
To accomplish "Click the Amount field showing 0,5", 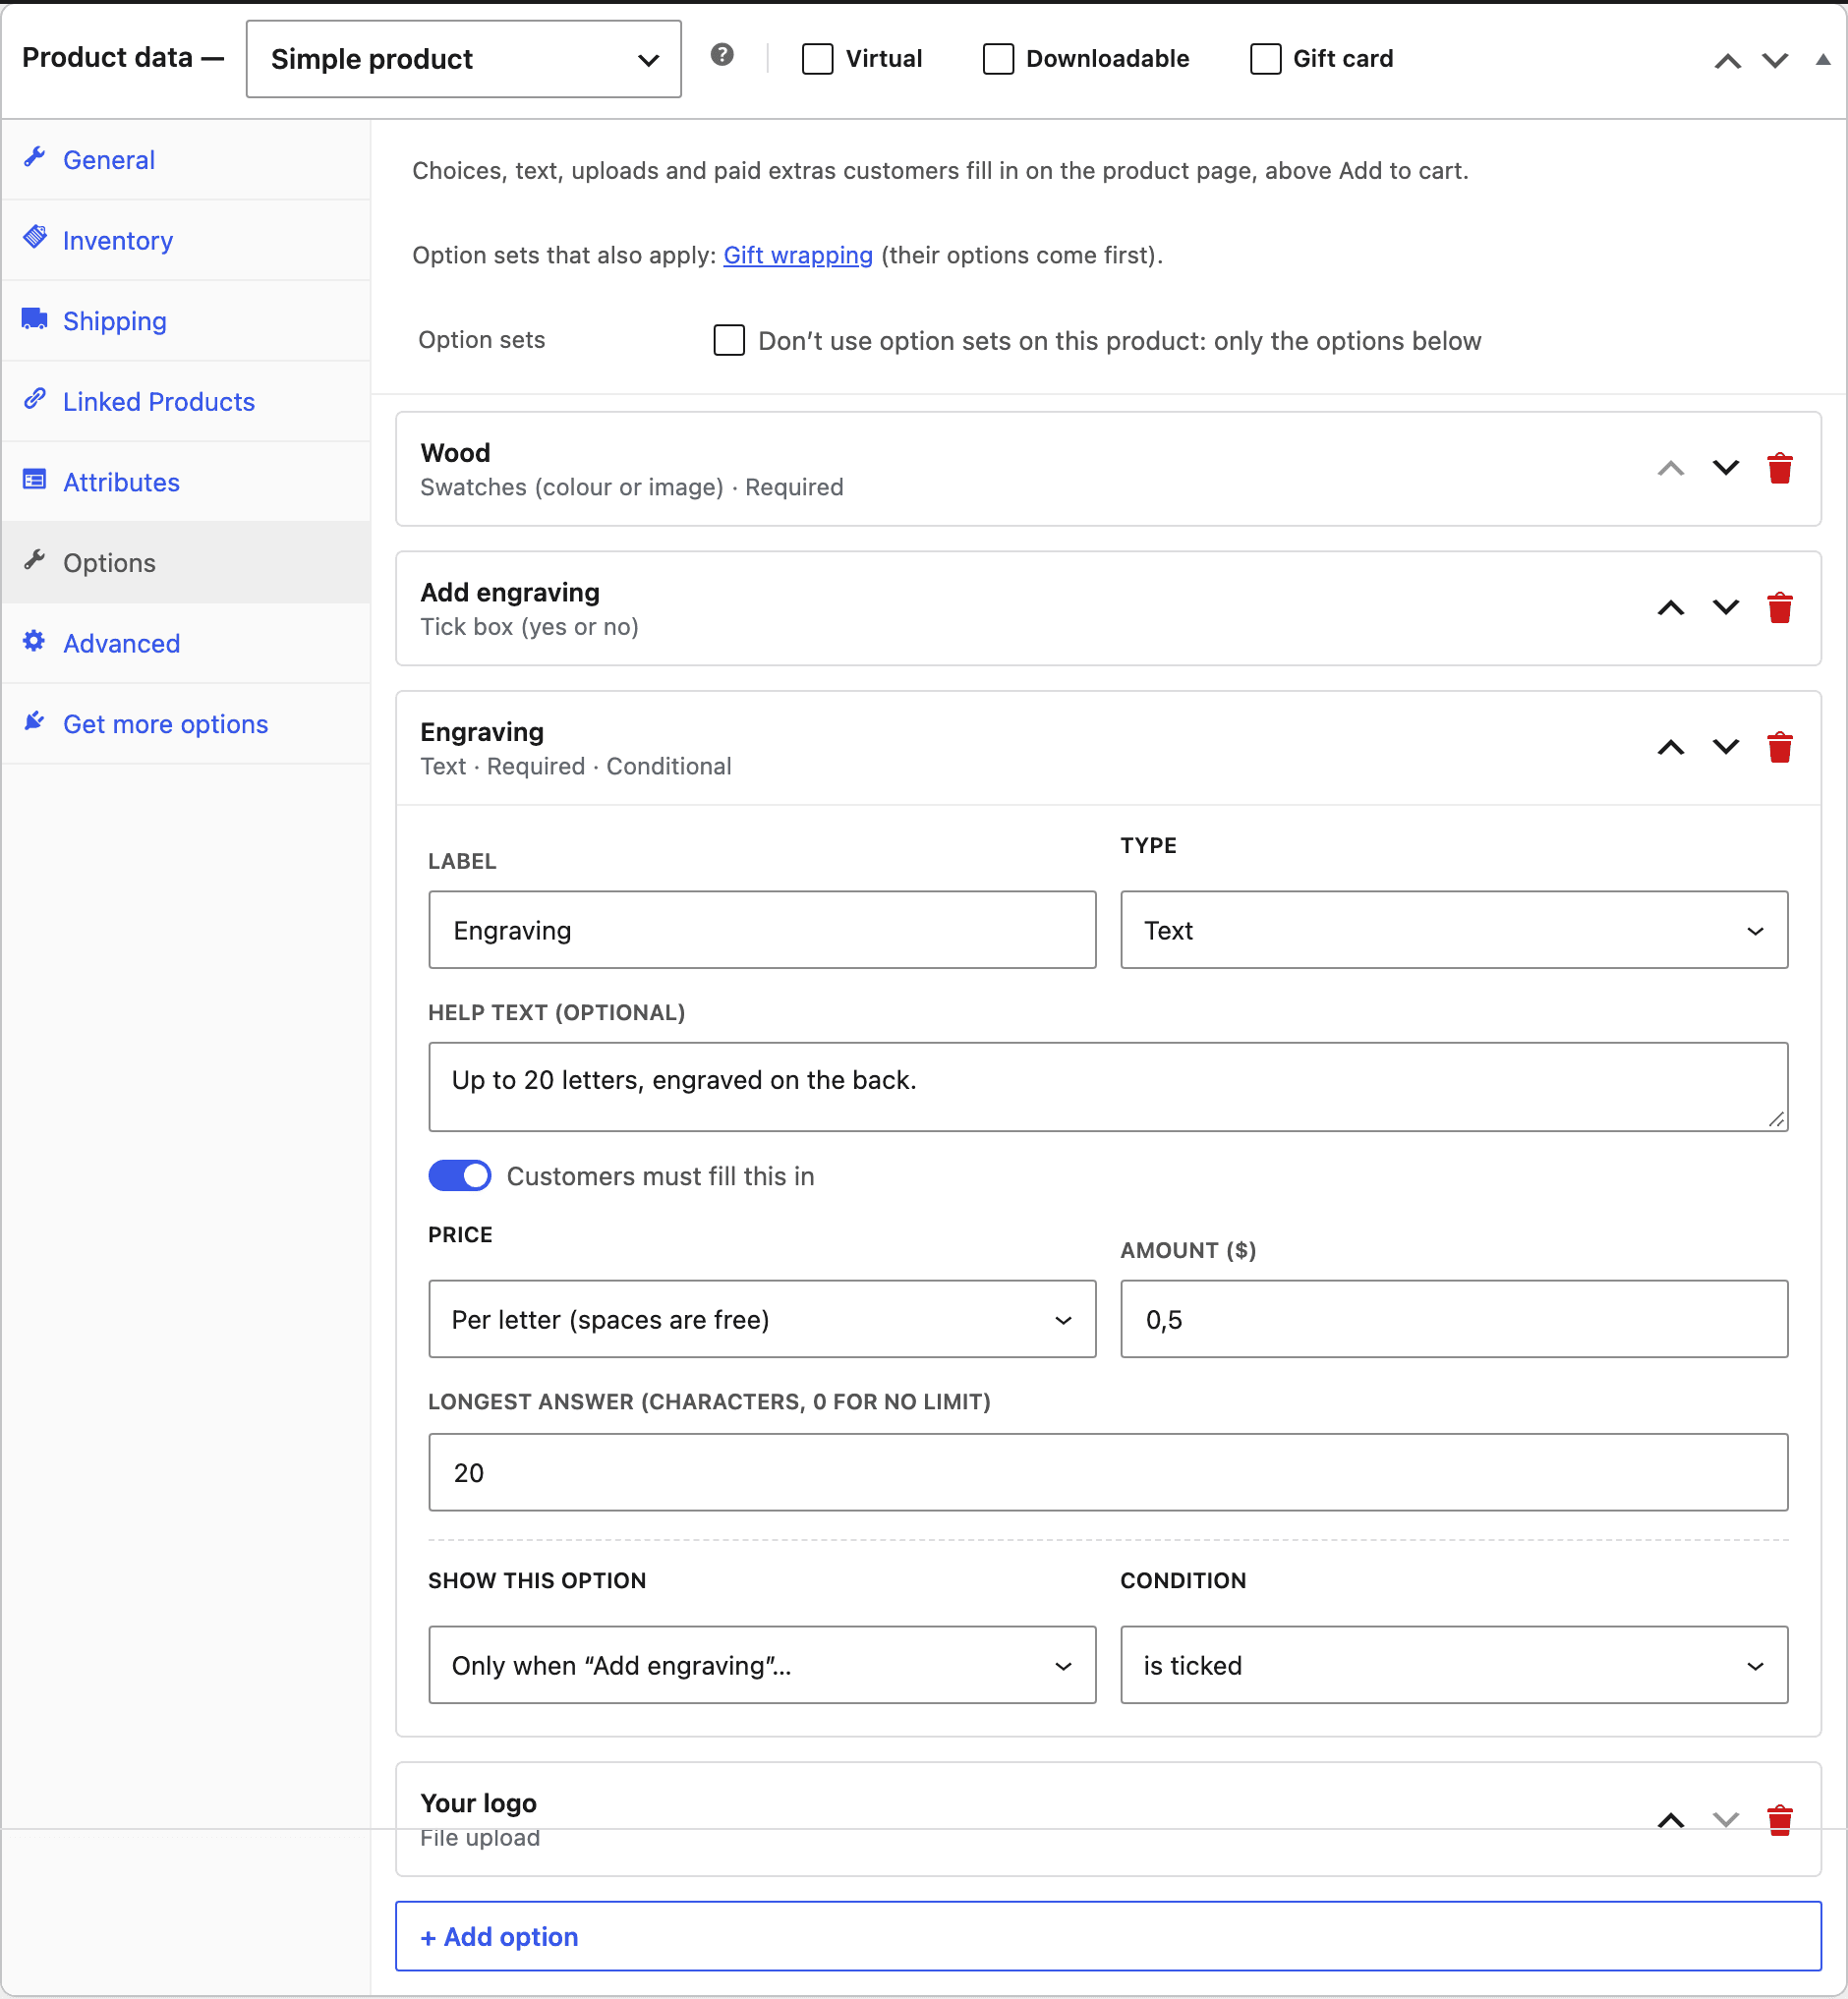I will [1453, 1319].
